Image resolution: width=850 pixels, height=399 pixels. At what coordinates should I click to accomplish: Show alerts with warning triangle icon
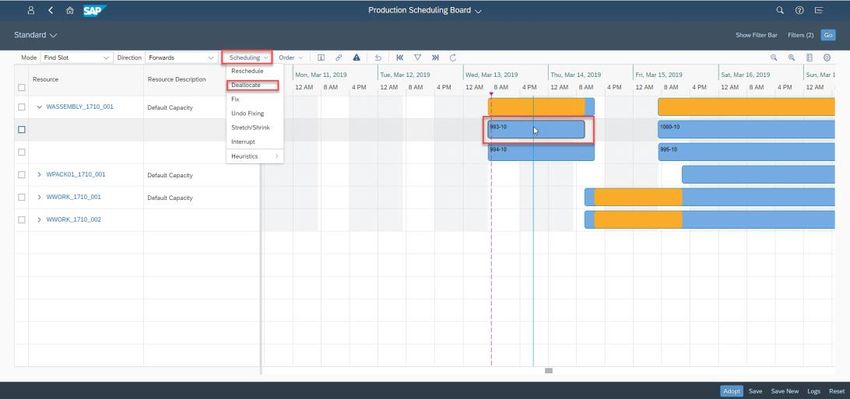[x=356, y=57]
